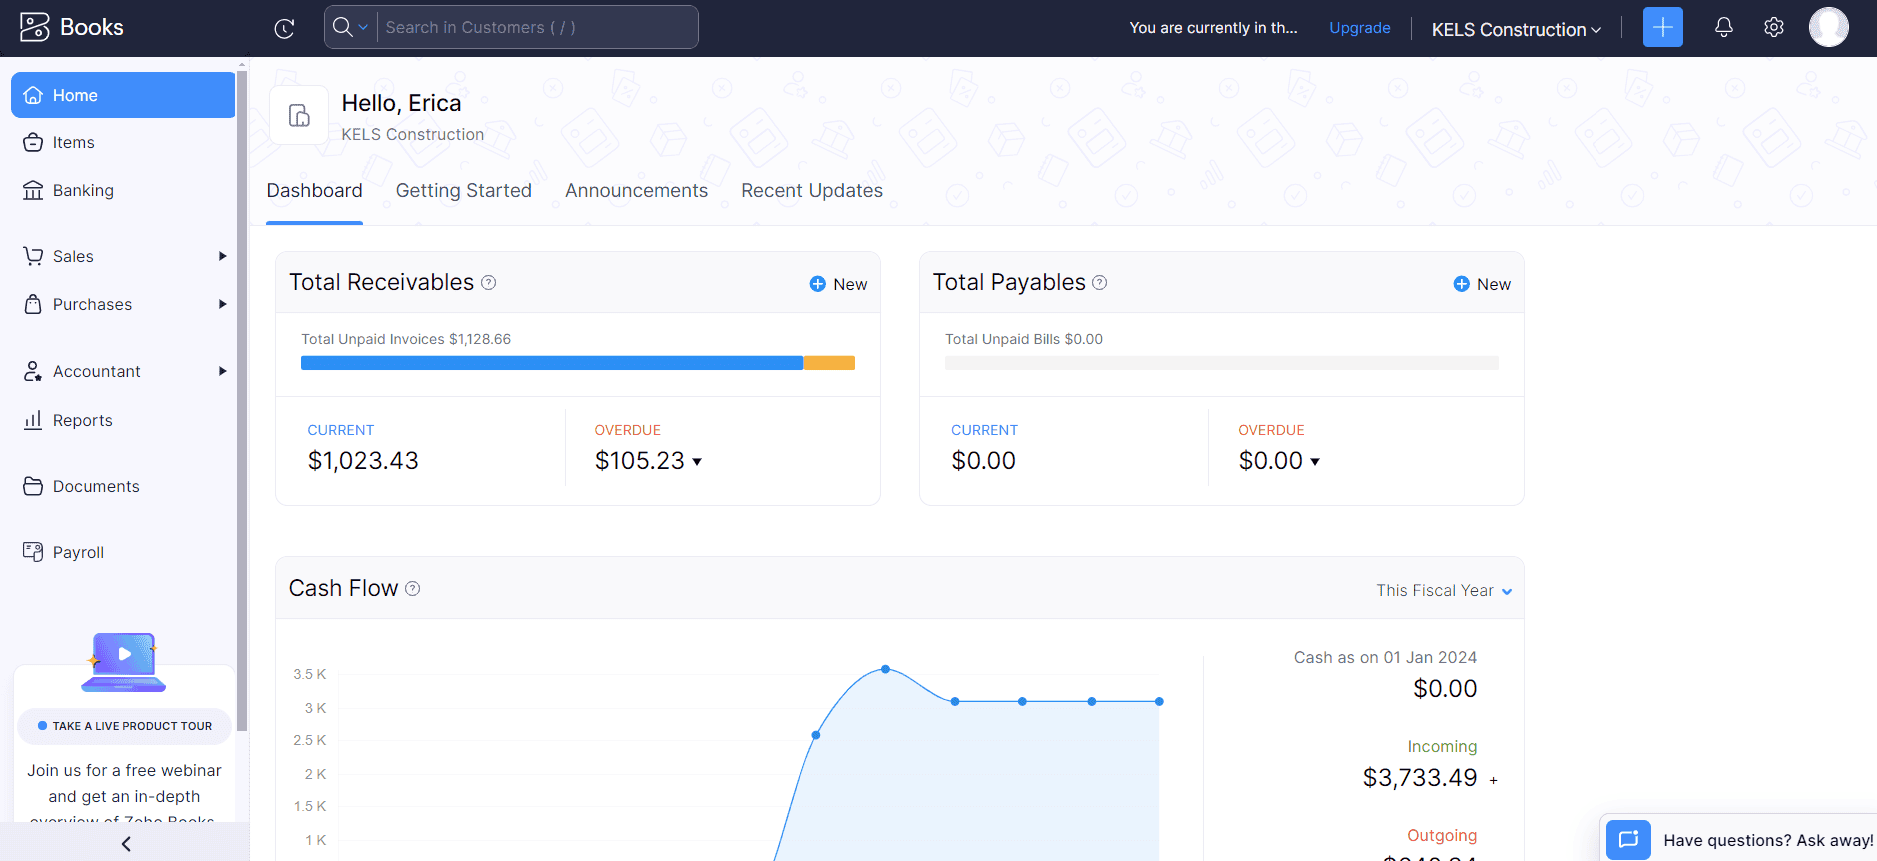This screenshot has height=861, width=1877.
Task: Click Take a Live Product Tour
Action: click(125, 726)
